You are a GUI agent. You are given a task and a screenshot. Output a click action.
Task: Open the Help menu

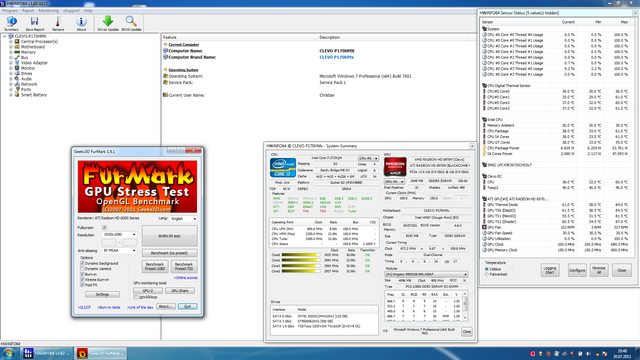[88, 11]
